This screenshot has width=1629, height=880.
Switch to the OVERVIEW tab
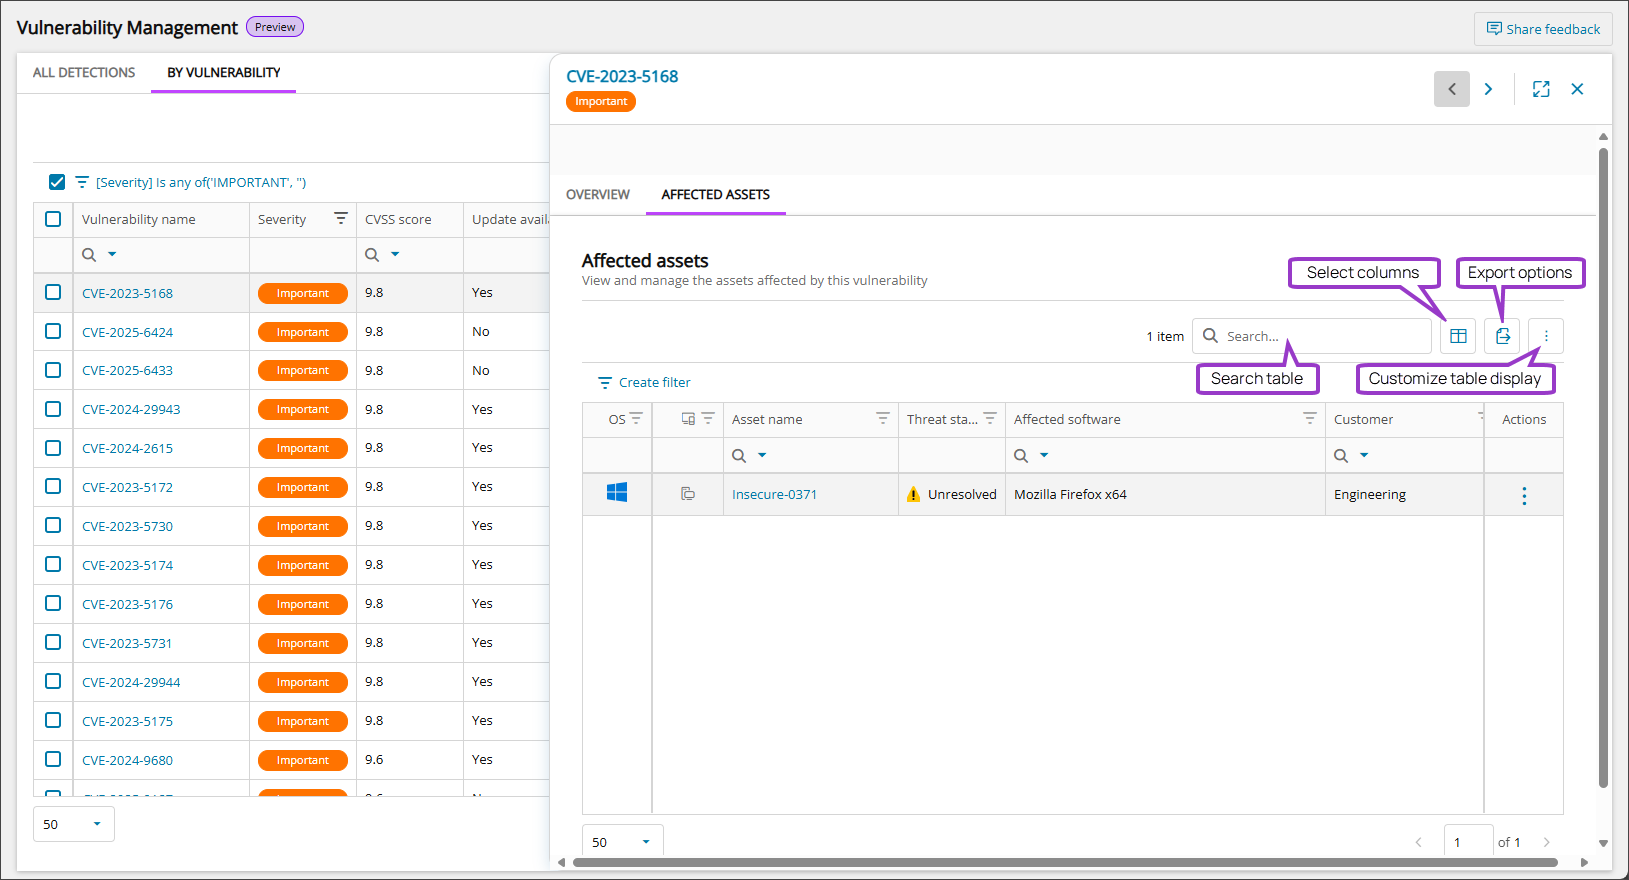[598, 194]
